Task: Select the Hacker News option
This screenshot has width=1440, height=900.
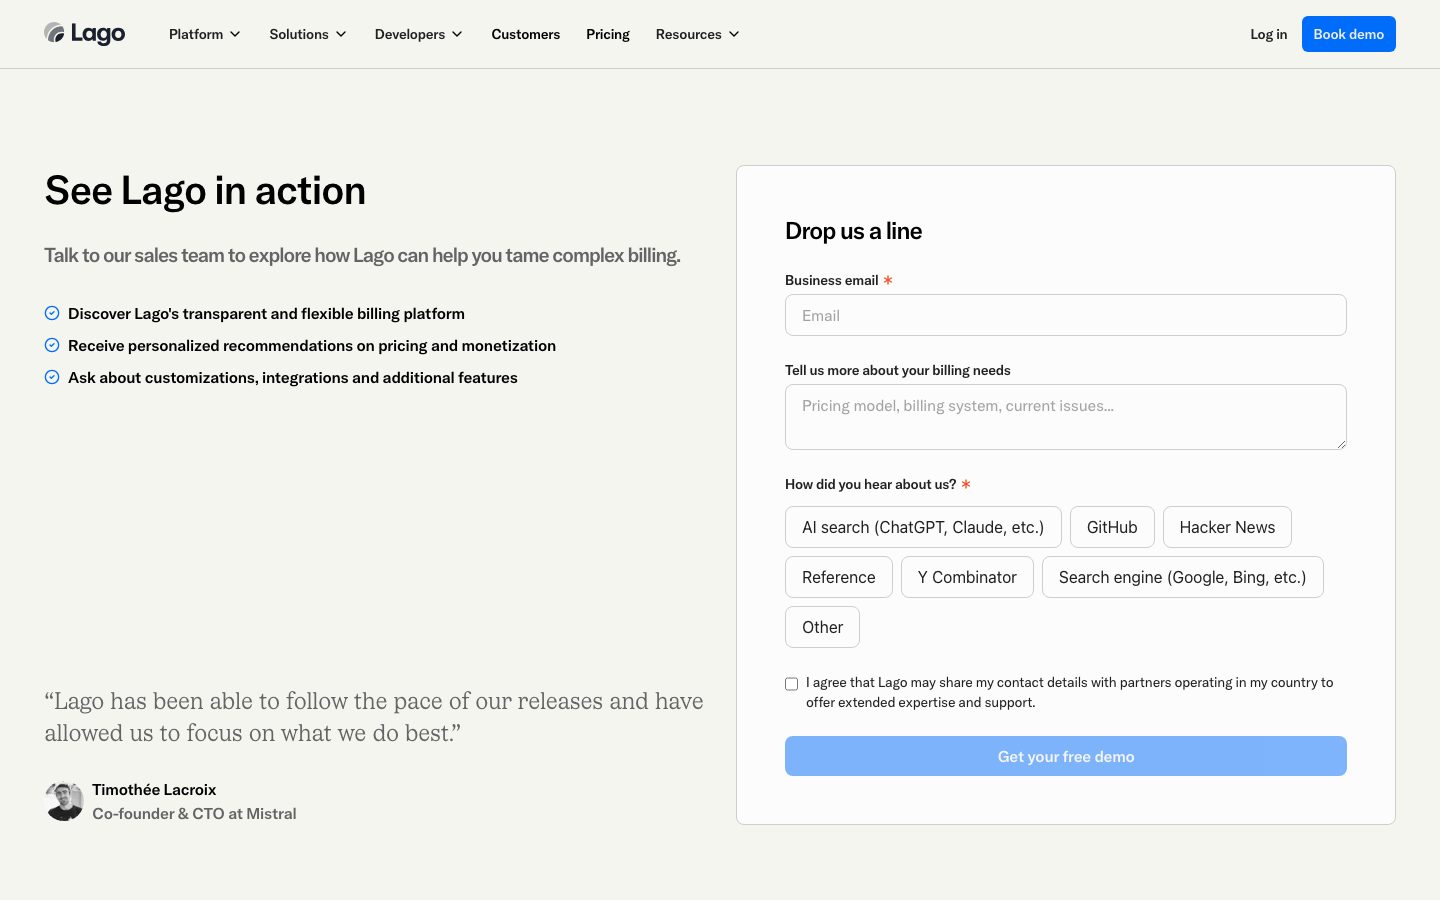Action: [x=1227, y=527]
